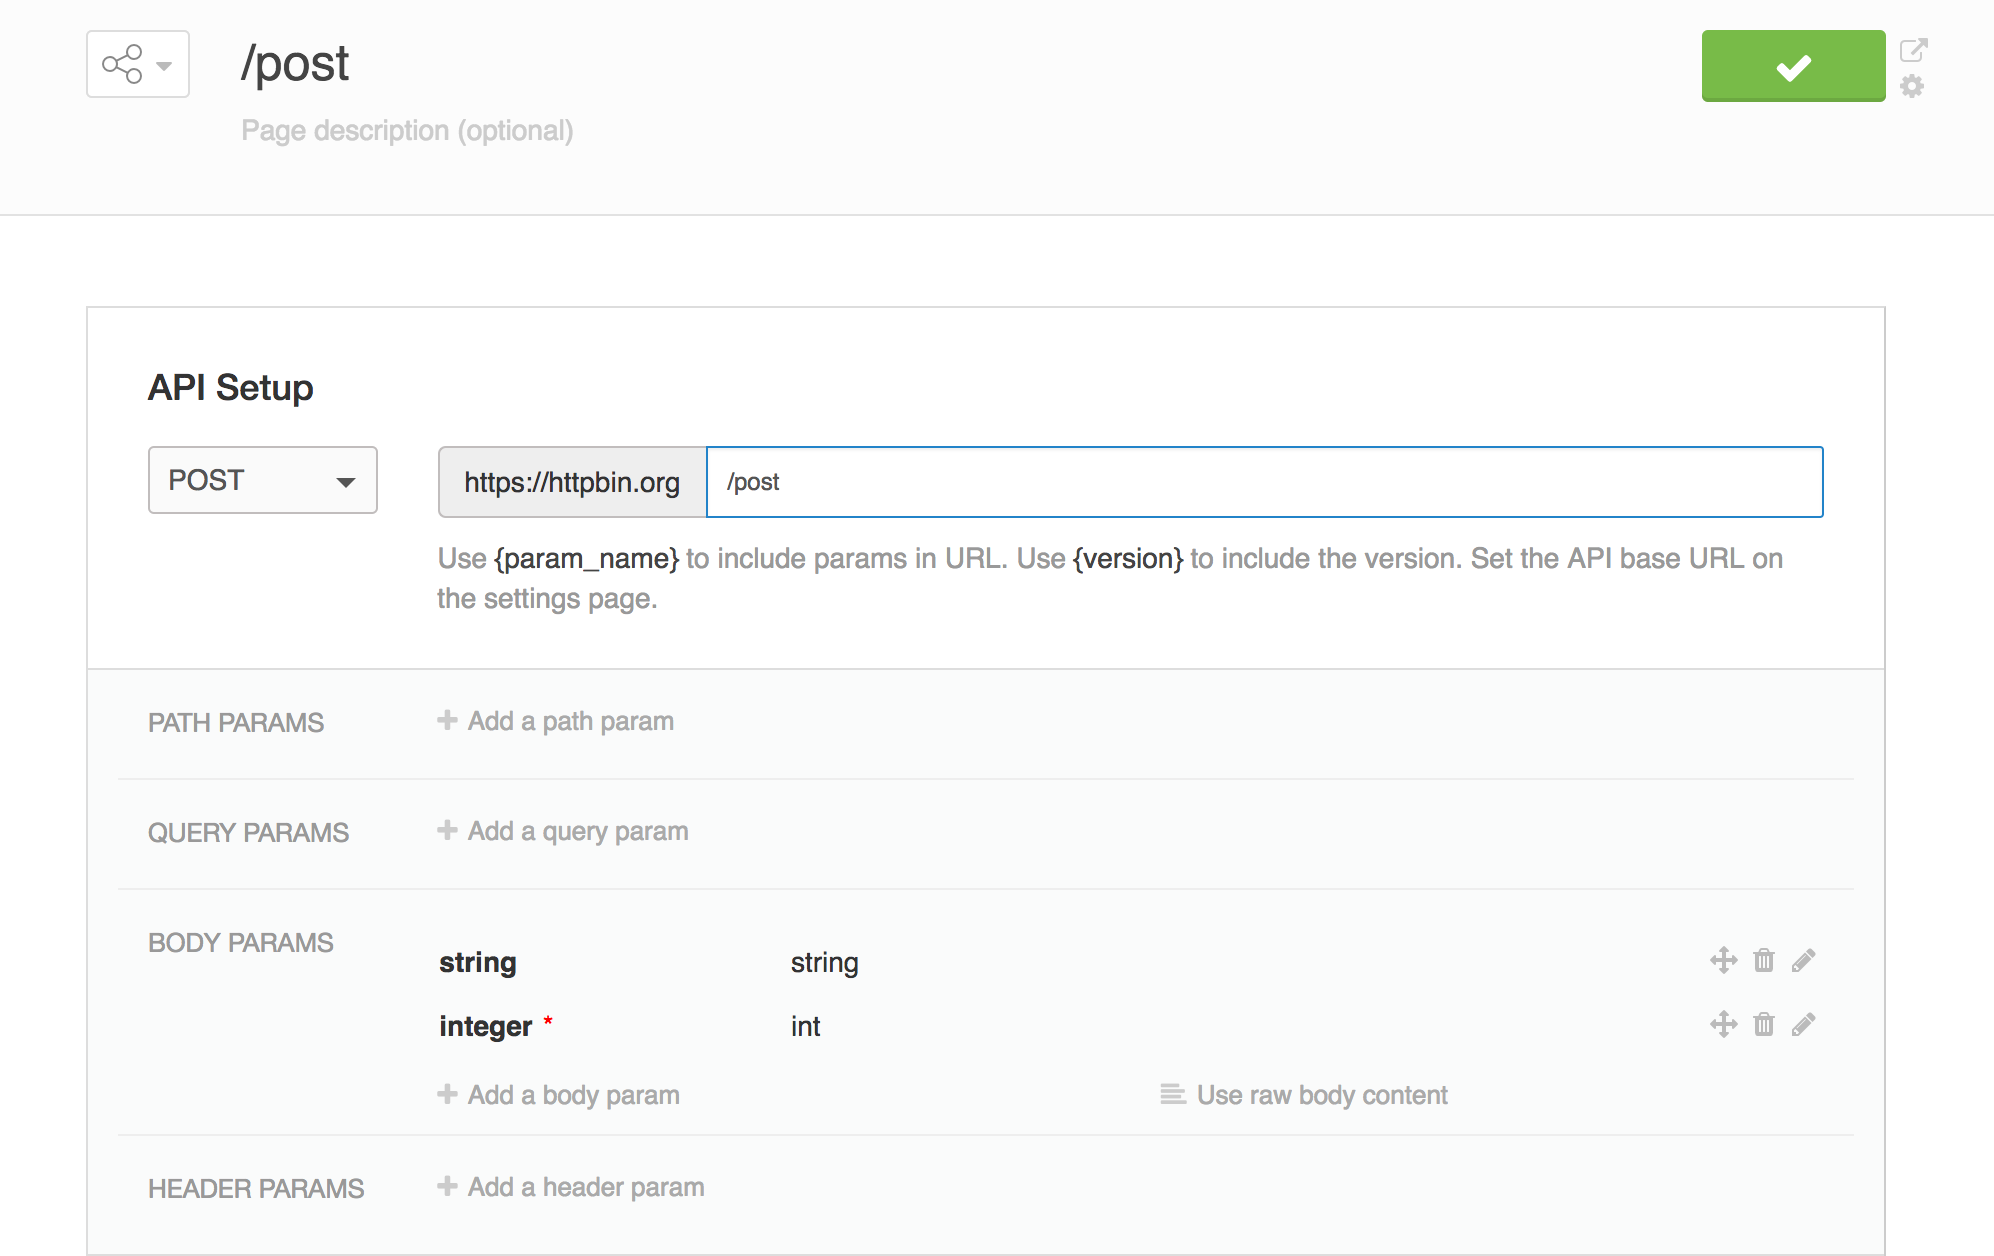Screen dimensions: 1994x1256
Task: Click Add a body param
Action: (x=559, y=1094)
